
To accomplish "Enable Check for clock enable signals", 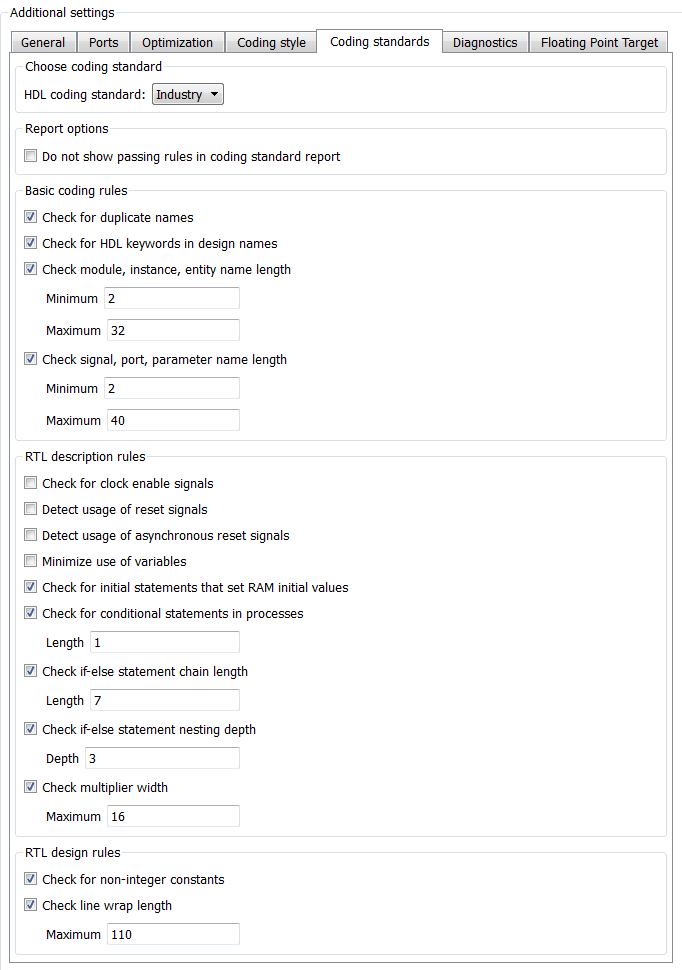I will click(32, 484).
